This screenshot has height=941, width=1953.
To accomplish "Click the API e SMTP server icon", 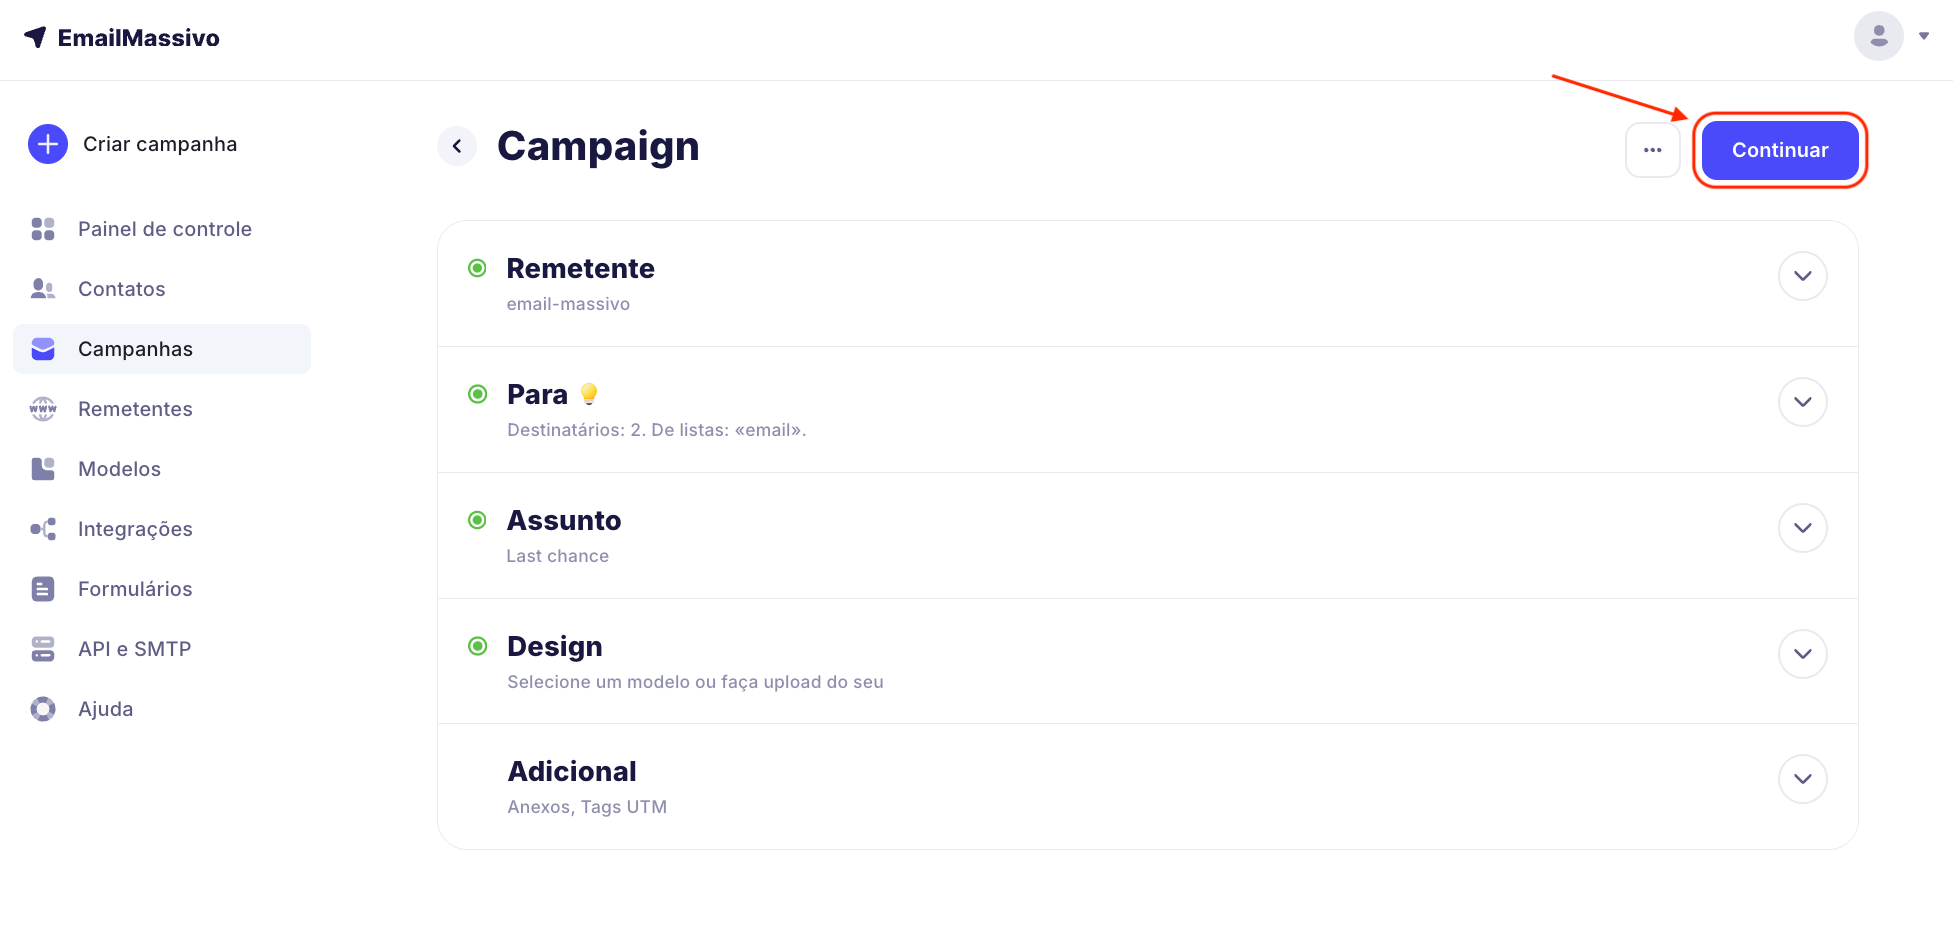I will (43, 649).
